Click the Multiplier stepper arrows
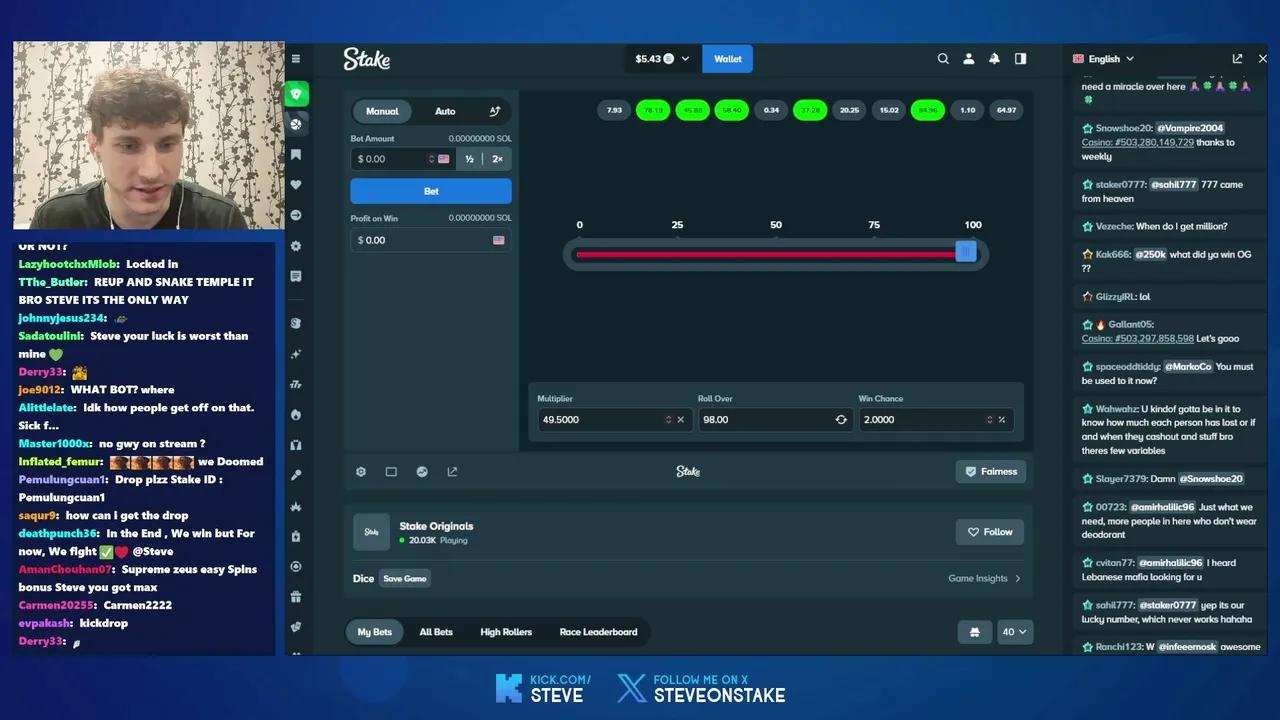Image resolution: width=1280 pixels, height=720 pixels. tap(668, 420)
